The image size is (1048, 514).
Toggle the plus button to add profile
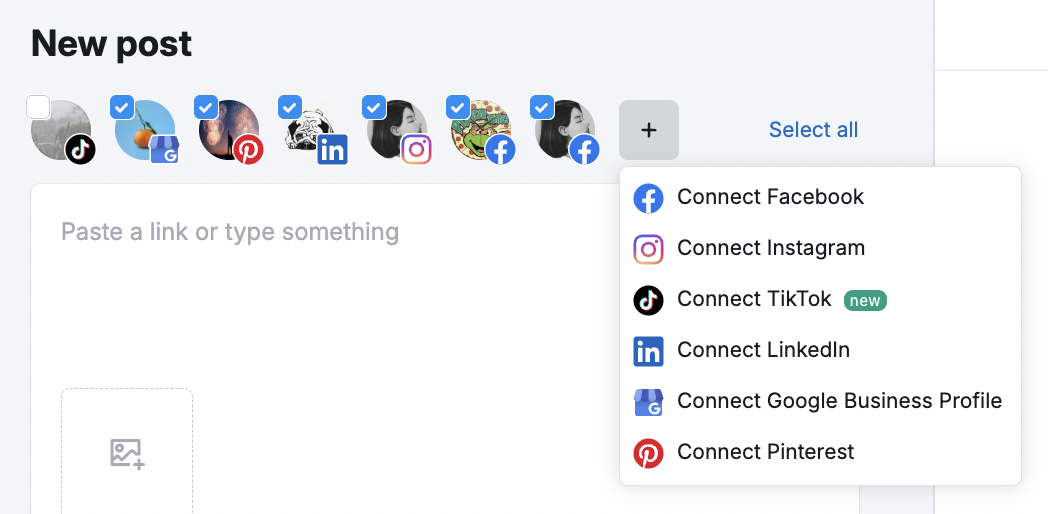tap(649, 130)
